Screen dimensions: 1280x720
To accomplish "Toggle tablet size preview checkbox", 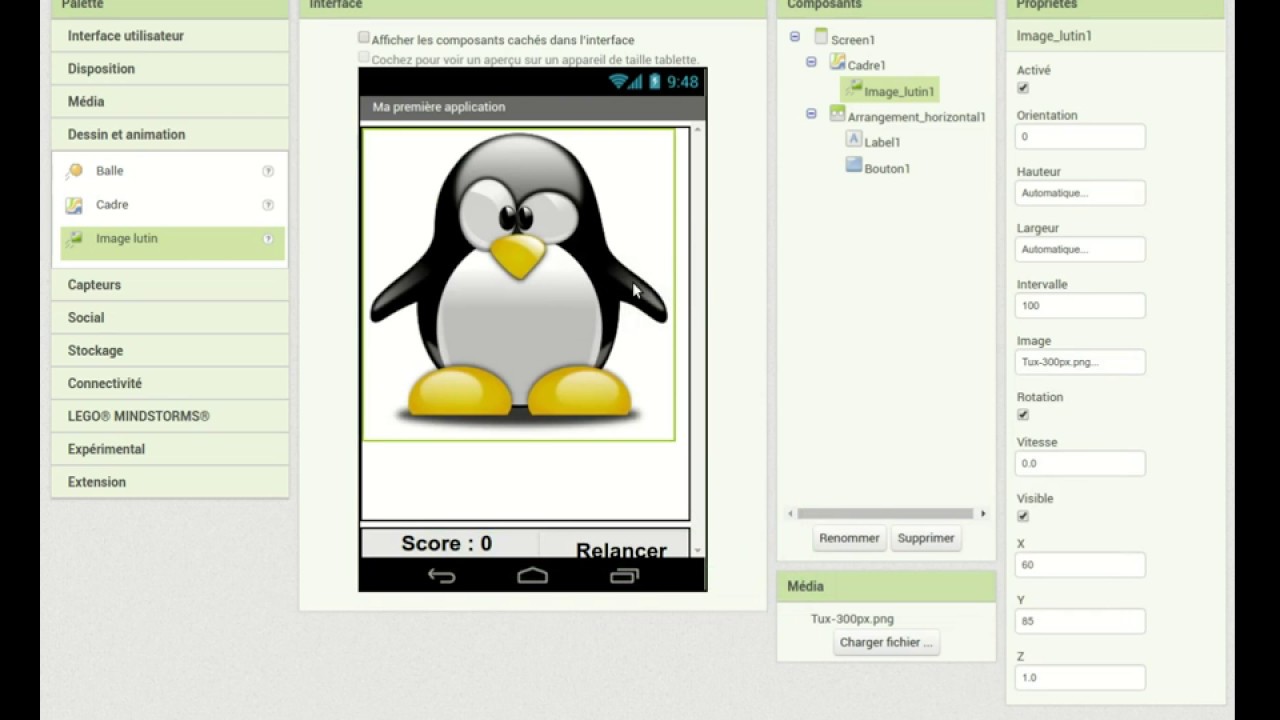I will [x=364, y=57].
